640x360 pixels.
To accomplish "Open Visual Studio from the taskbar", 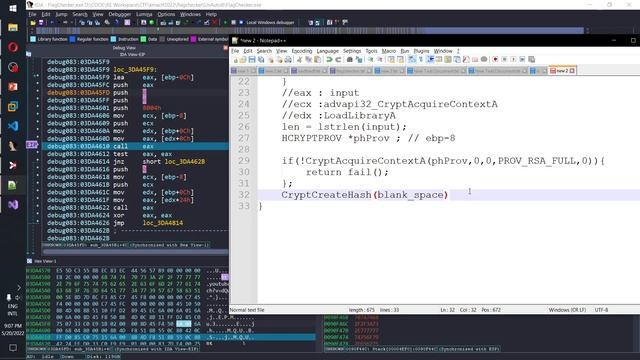I will tap(13, 204).
